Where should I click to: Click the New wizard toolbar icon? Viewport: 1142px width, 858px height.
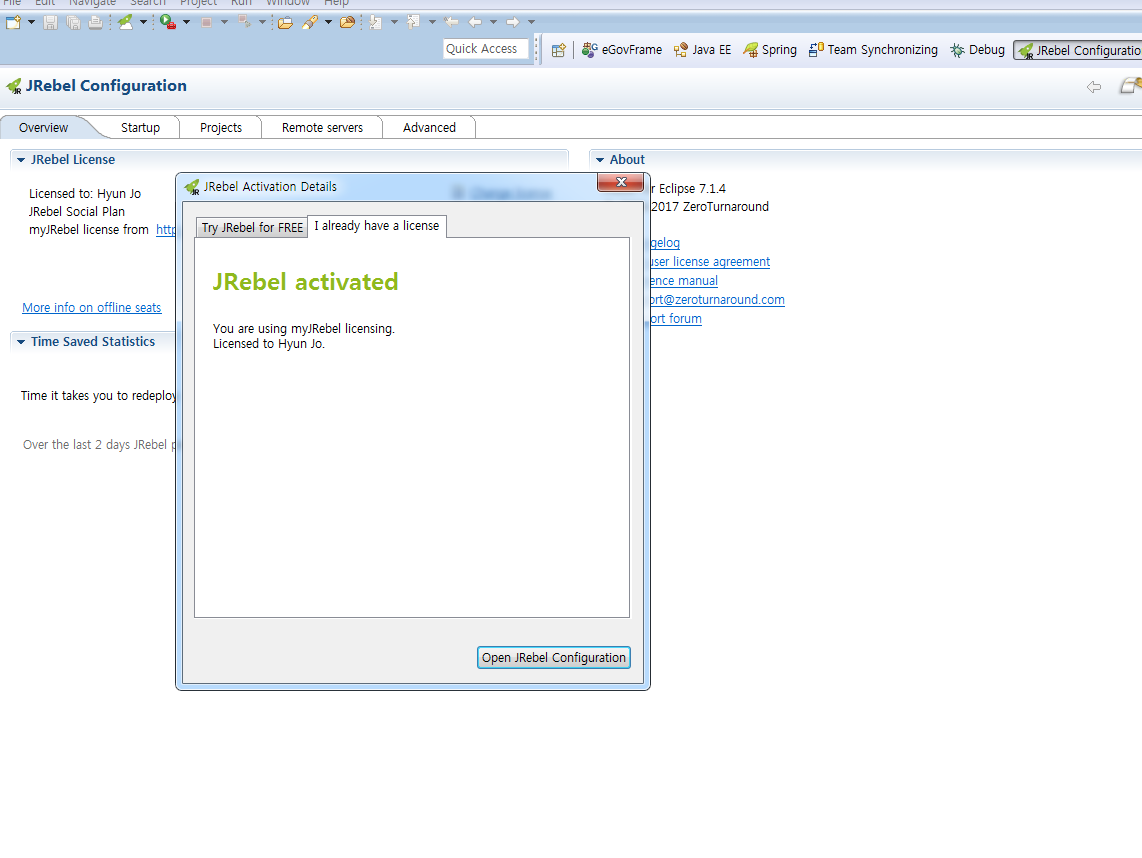click(13, 22)
